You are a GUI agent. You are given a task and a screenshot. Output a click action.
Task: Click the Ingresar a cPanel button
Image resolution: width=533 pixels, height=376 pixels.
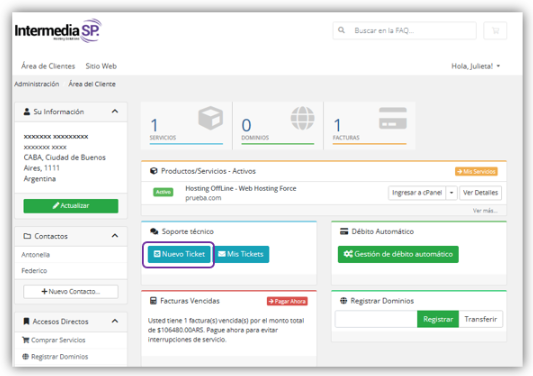tap(417, 193)
